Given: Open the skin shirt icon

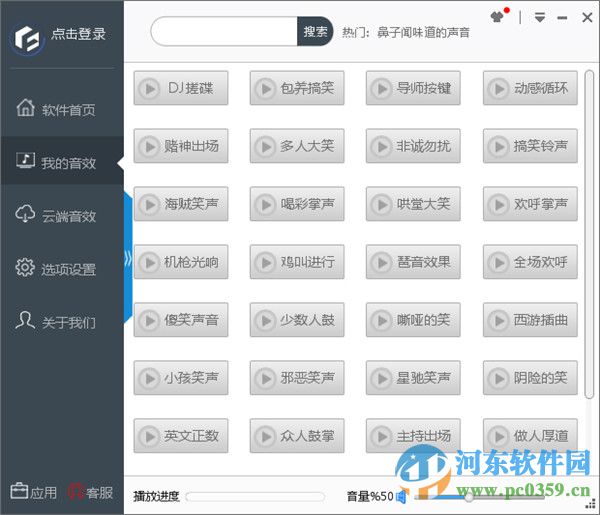Looking at the screenshot, I should (x=497, y=17).
